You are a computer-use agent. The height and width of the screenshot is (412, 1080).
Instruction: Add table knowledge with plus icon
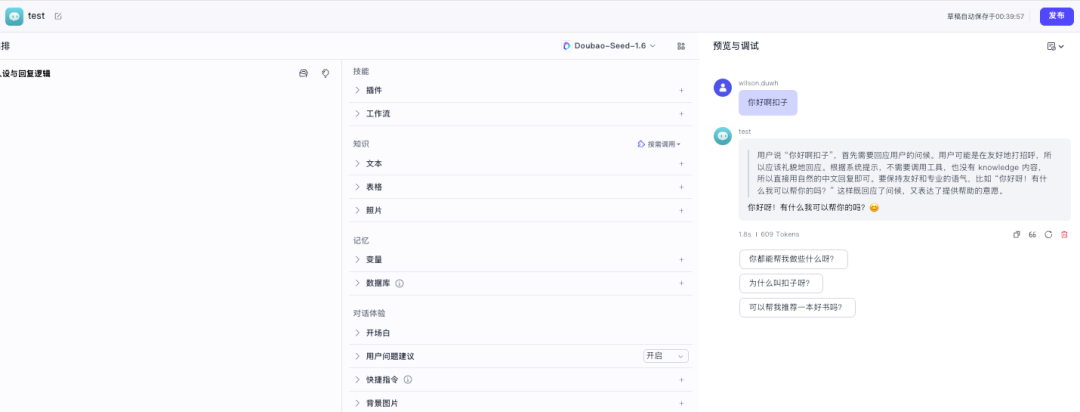click(681, 187)
